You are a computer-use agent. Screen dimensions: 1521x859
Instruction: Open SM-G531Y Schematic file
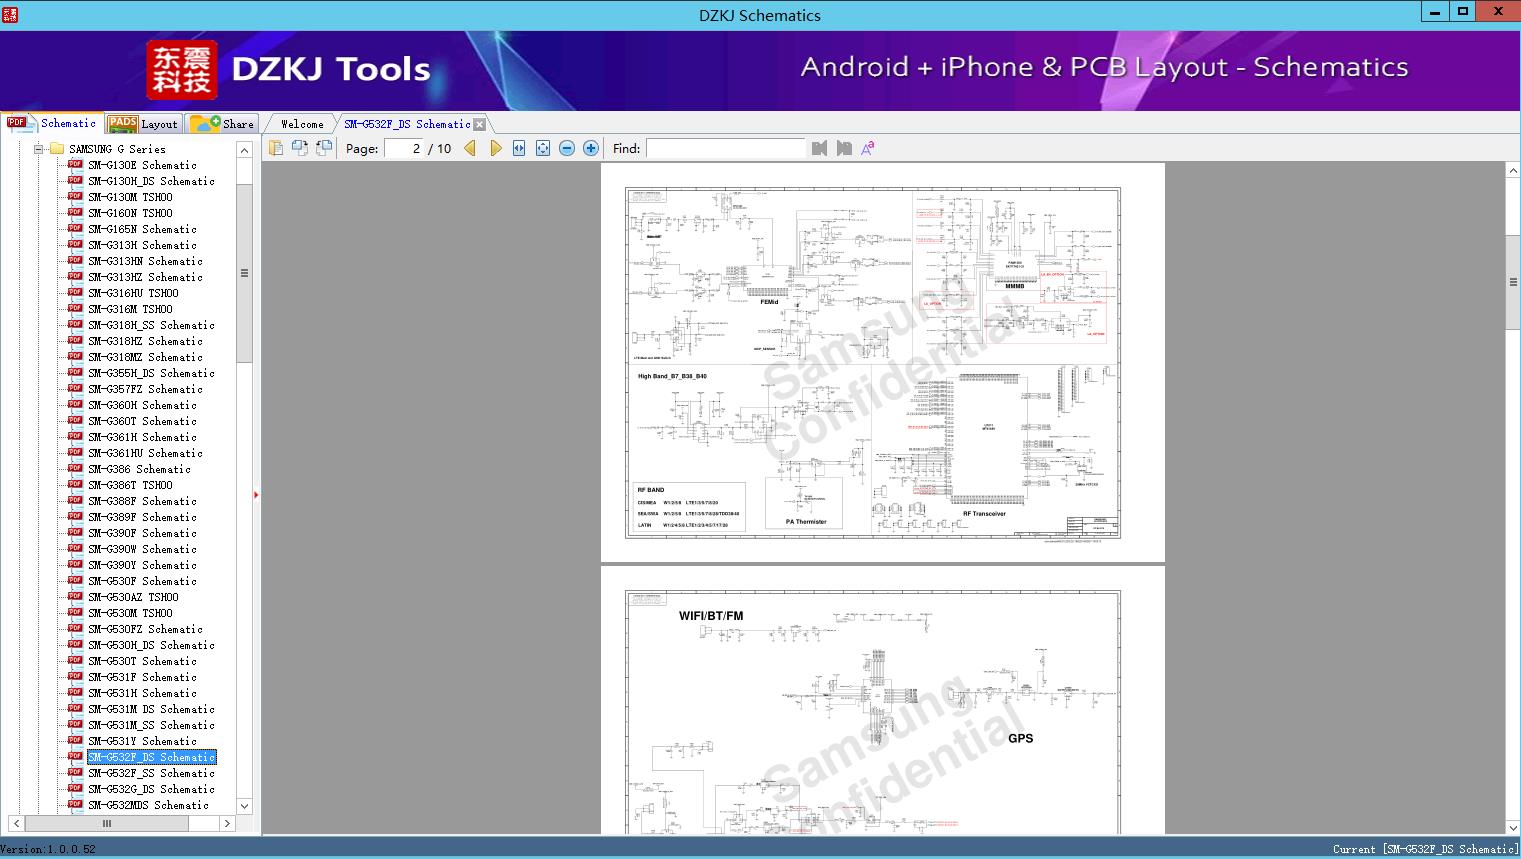[x=142, y=741]
